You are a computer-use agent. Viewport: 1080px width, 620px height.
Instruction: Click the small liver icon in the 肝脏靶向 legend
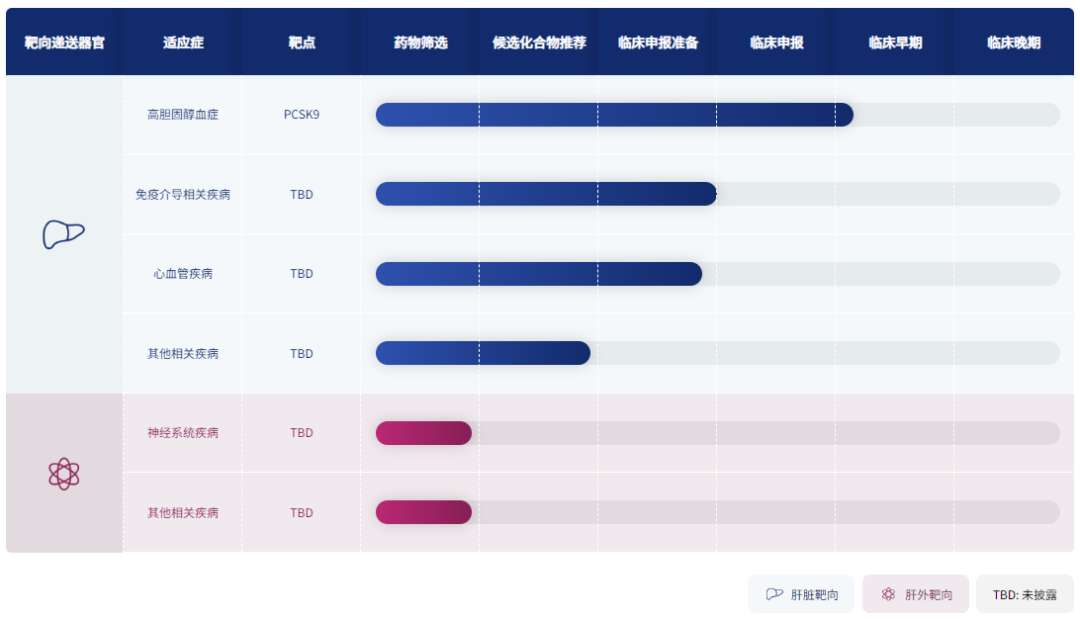tap(774, 594)
